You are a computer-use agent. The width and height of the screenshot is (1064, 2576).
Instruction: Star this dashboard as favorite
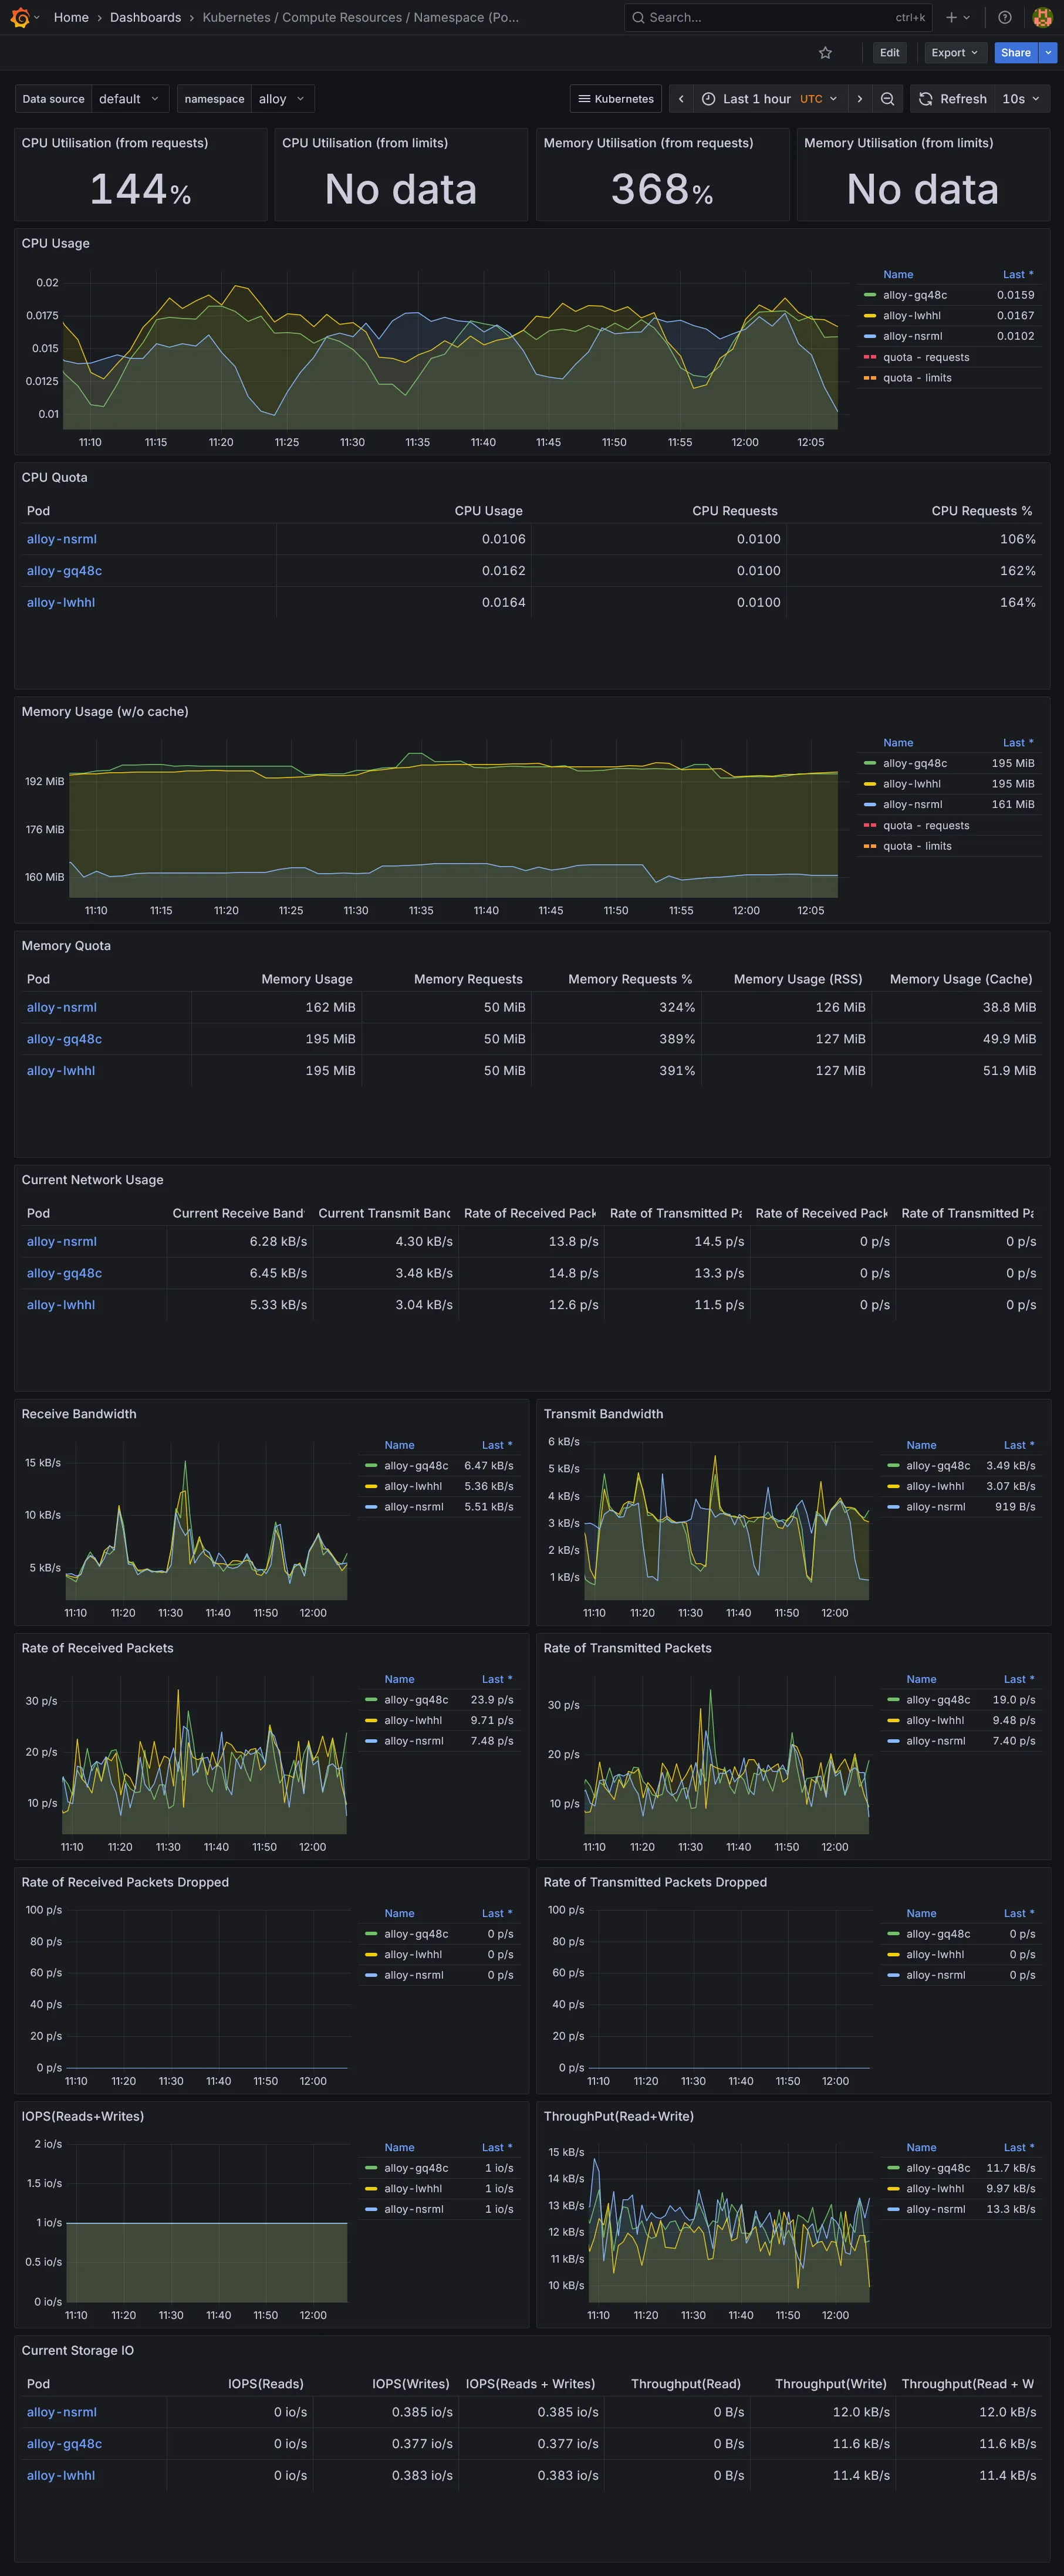pyautogui.click(x=825, y=53)
